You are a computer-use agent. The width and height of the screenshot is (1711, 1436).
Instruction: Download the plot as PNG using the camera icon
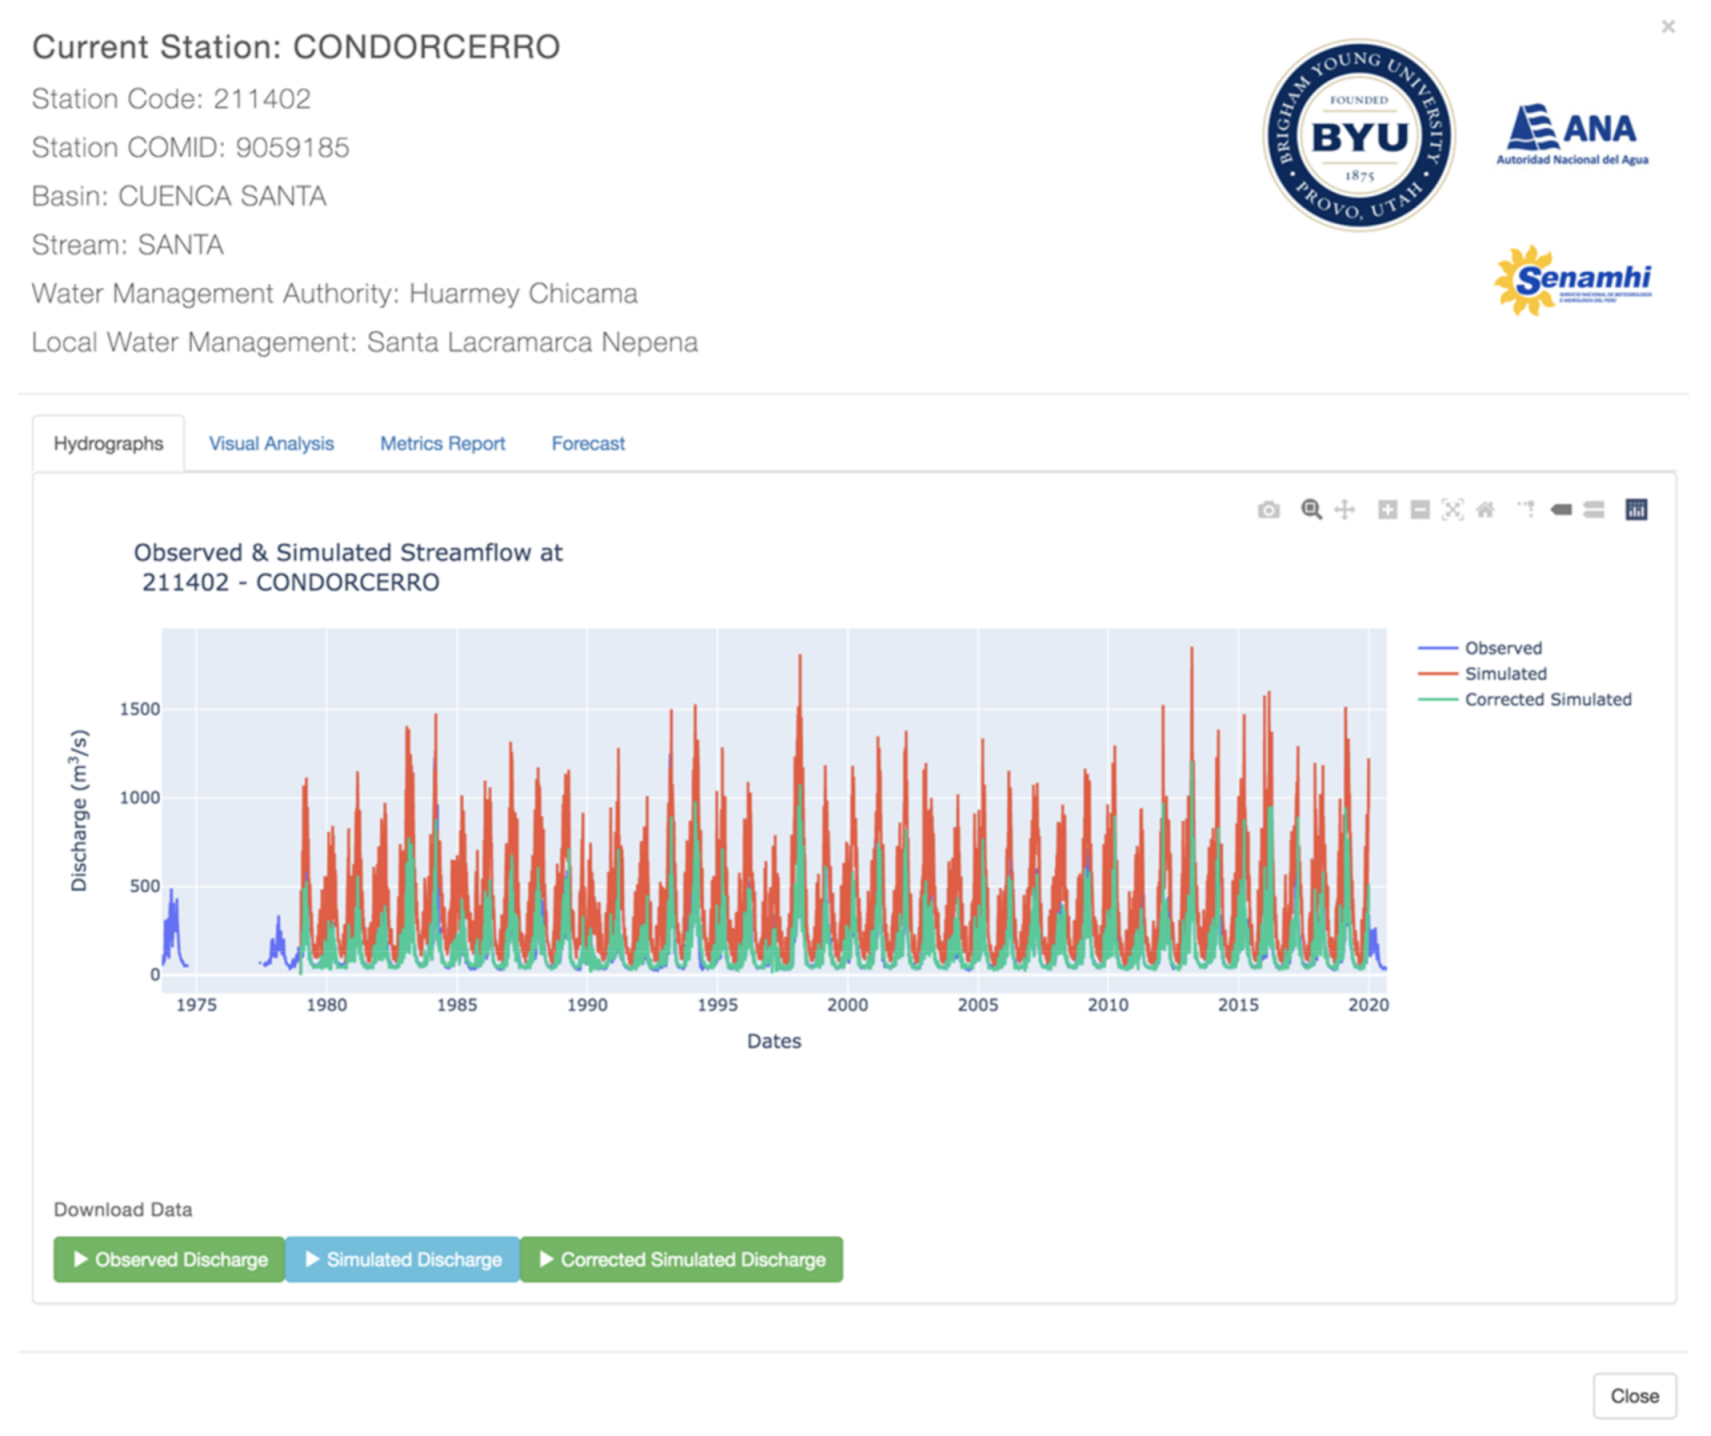(1268, 510)
